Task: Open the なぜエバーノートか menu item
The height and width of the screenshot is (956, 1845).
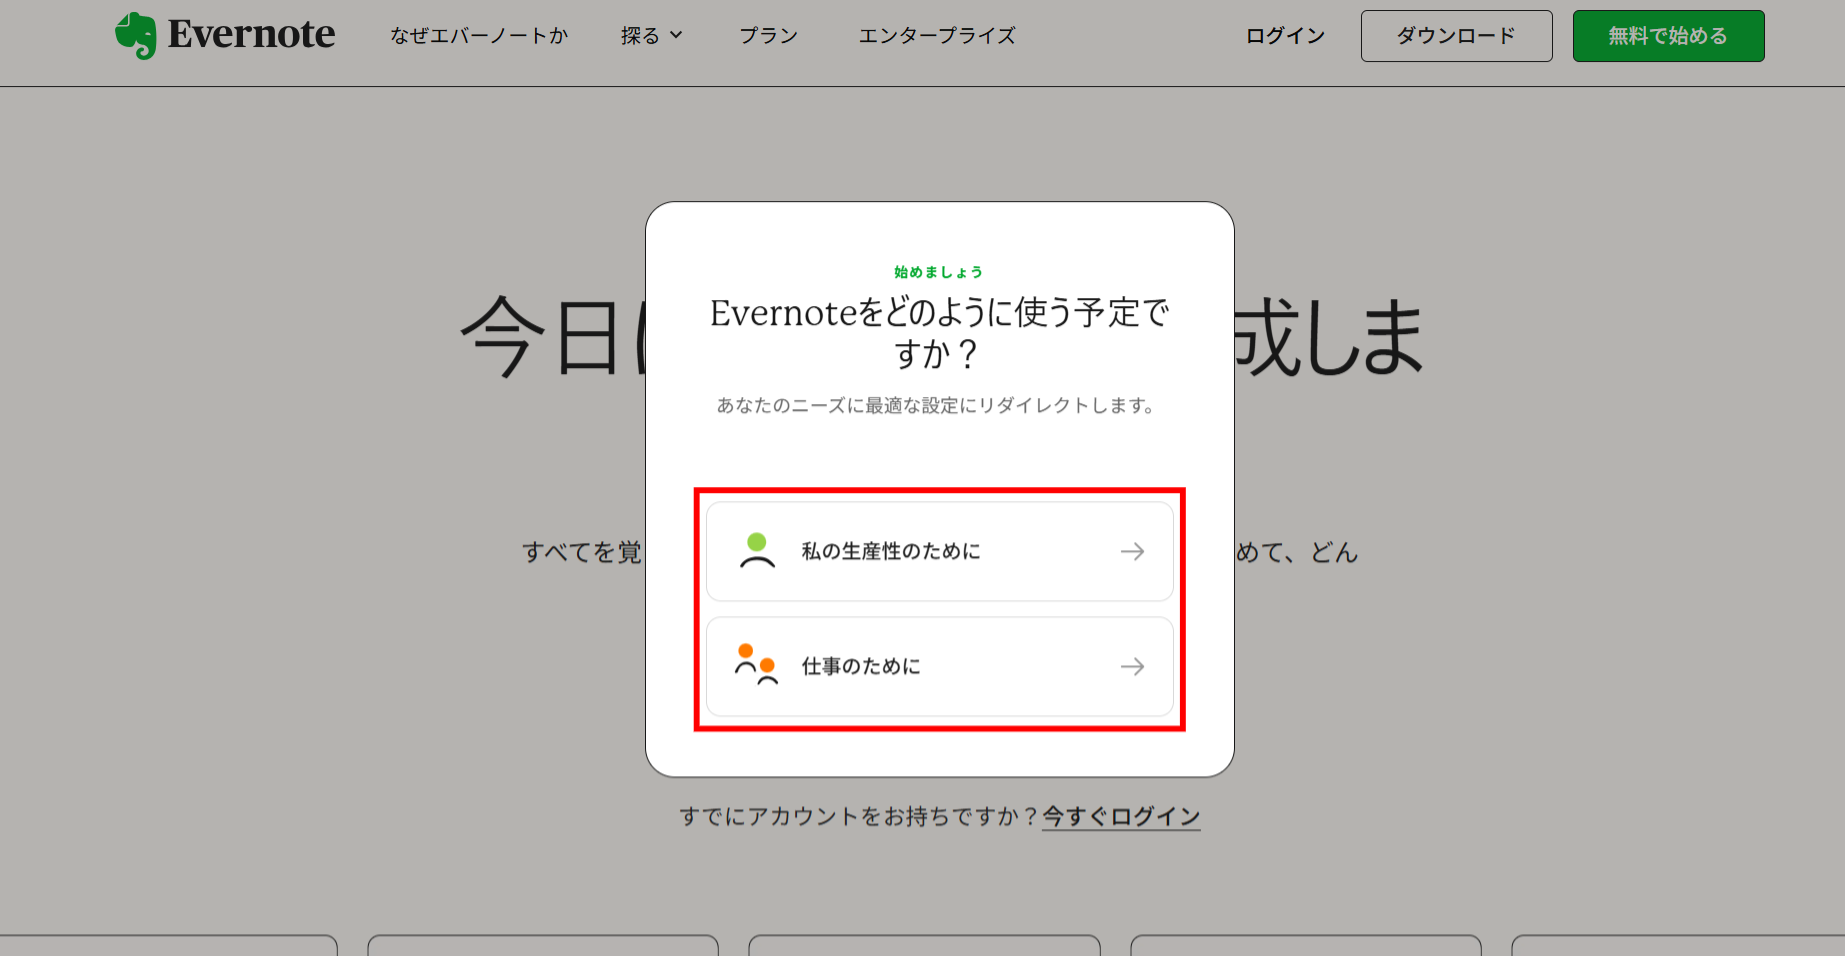Action: coord(478,35)
